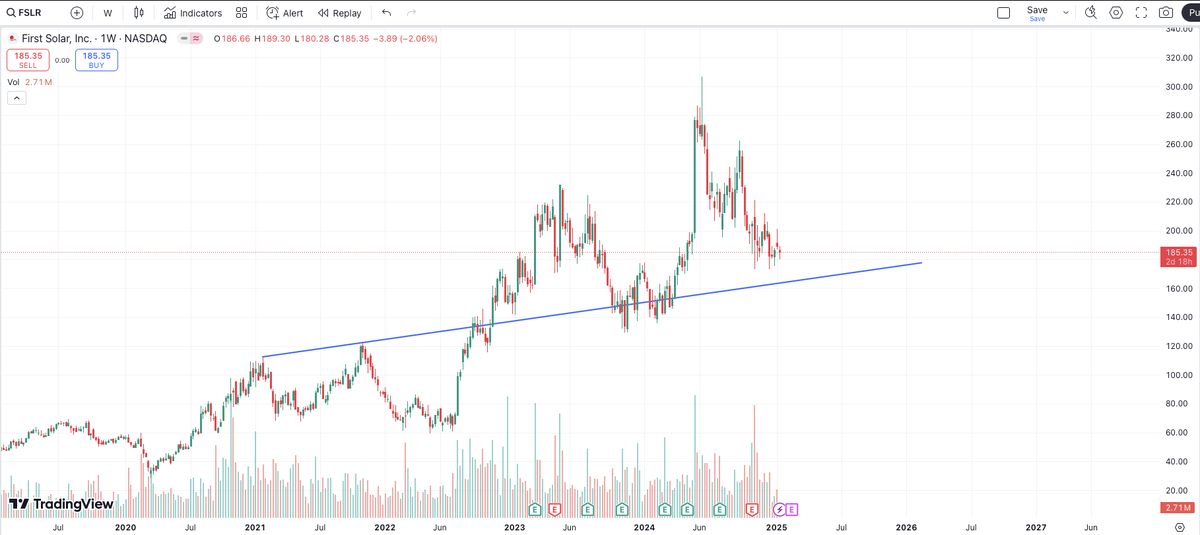
Task: Click the purple lightning event marker
Action: point(779,509)
